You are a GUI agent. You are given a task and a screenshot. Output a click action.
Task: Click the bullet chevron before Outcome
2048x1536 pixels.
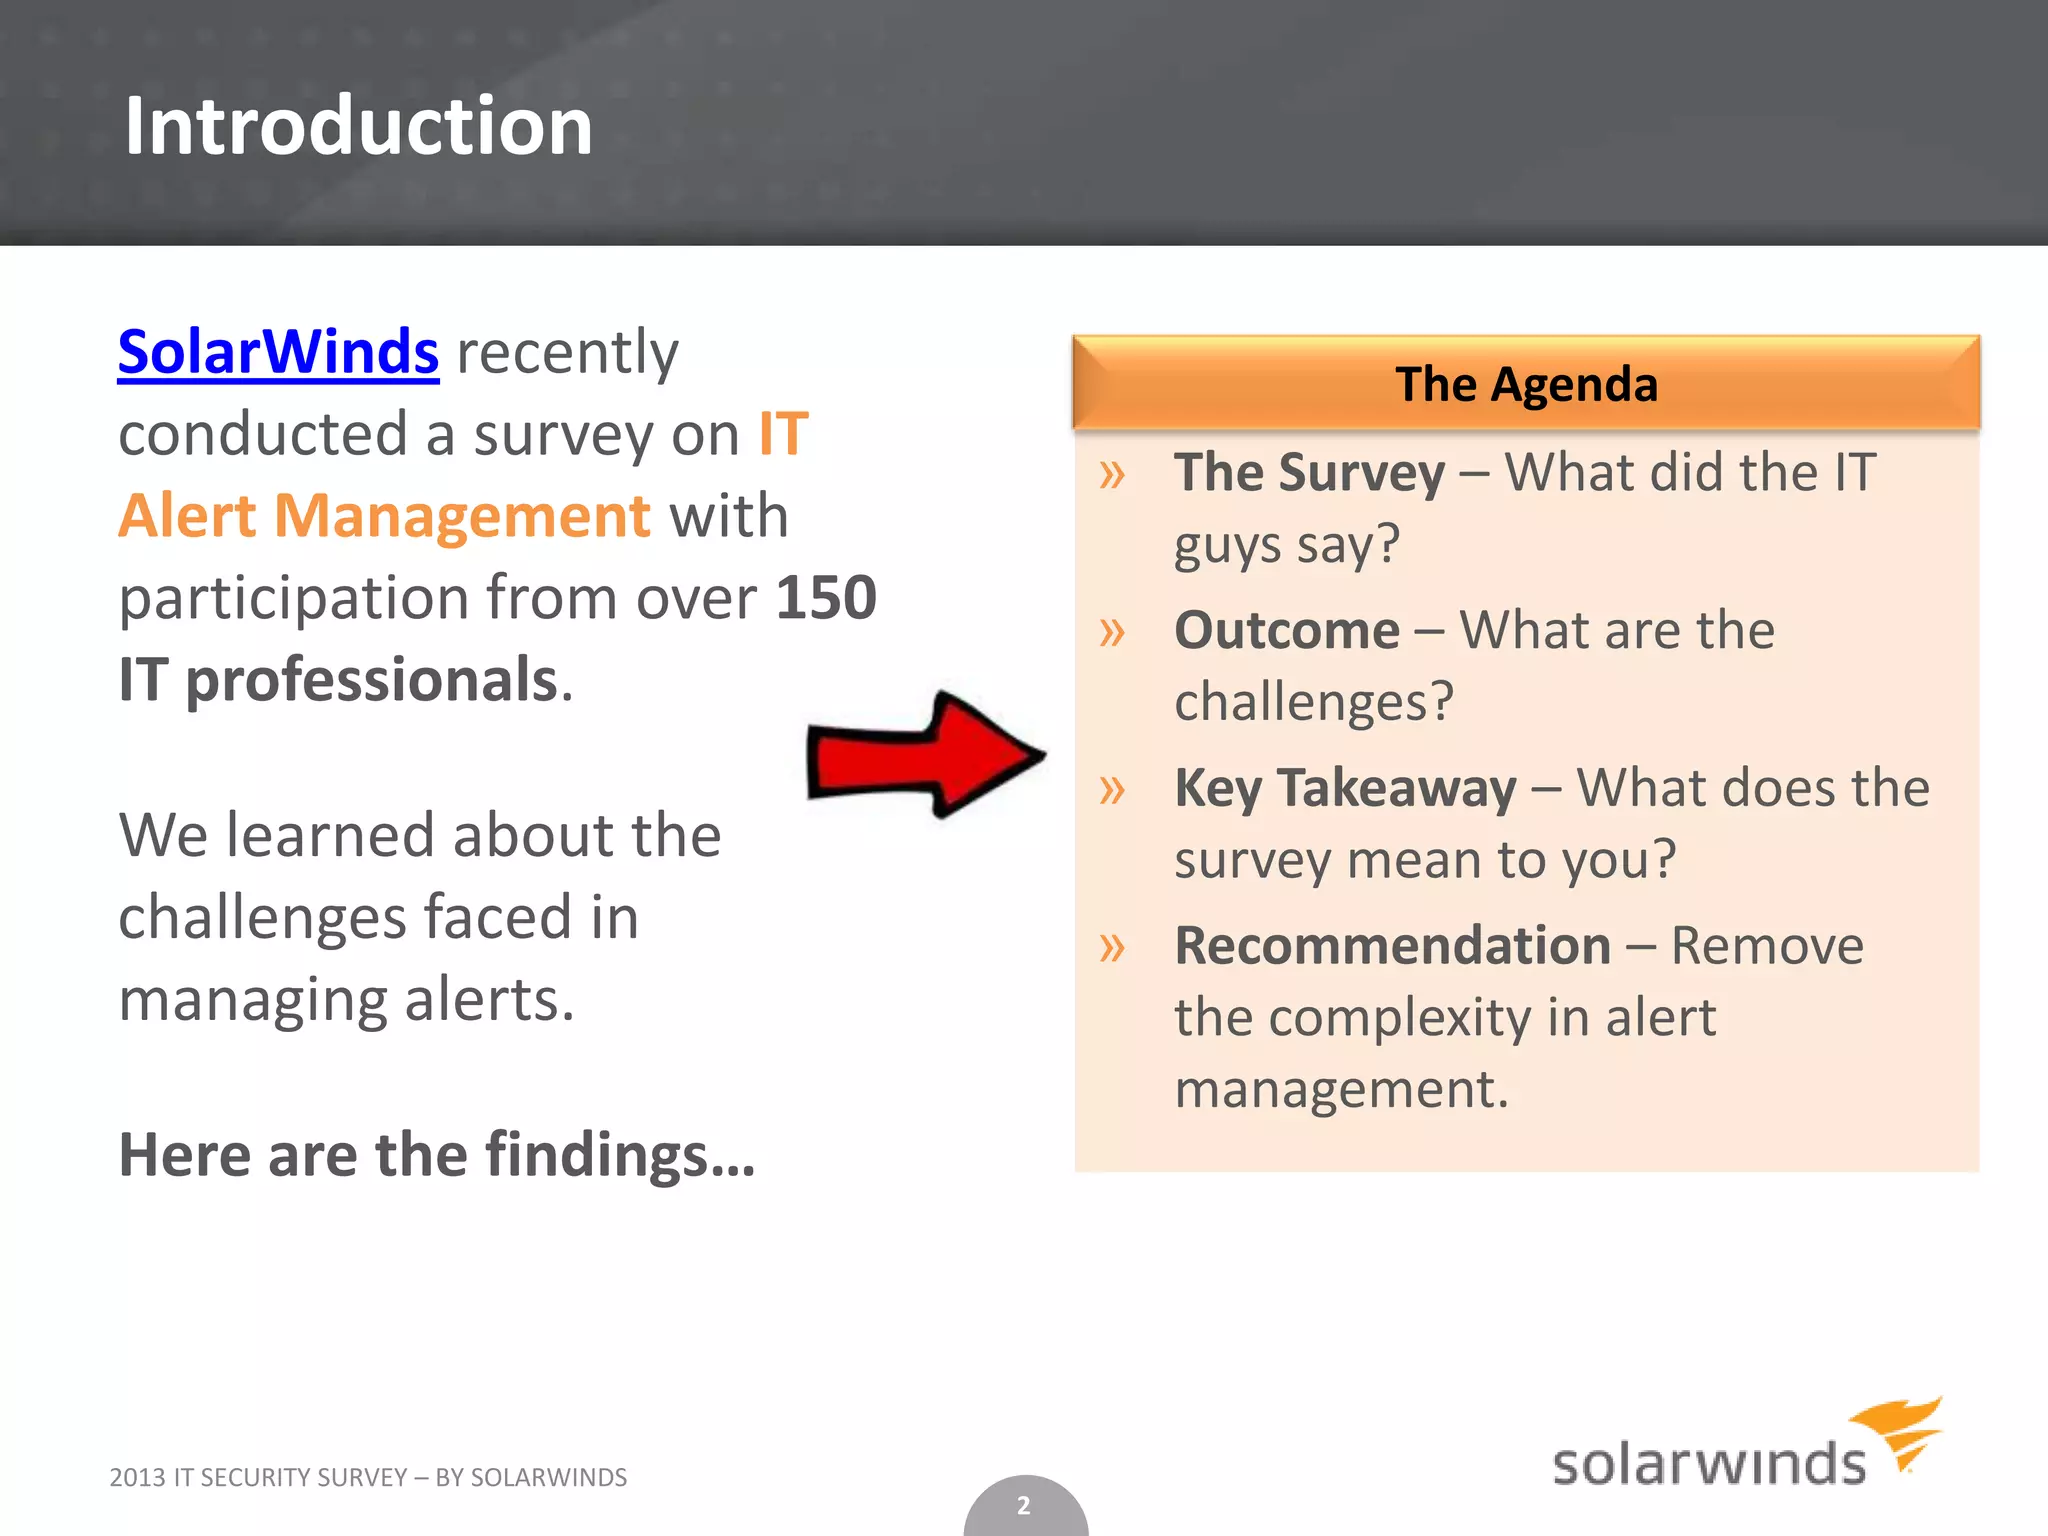1112,633
